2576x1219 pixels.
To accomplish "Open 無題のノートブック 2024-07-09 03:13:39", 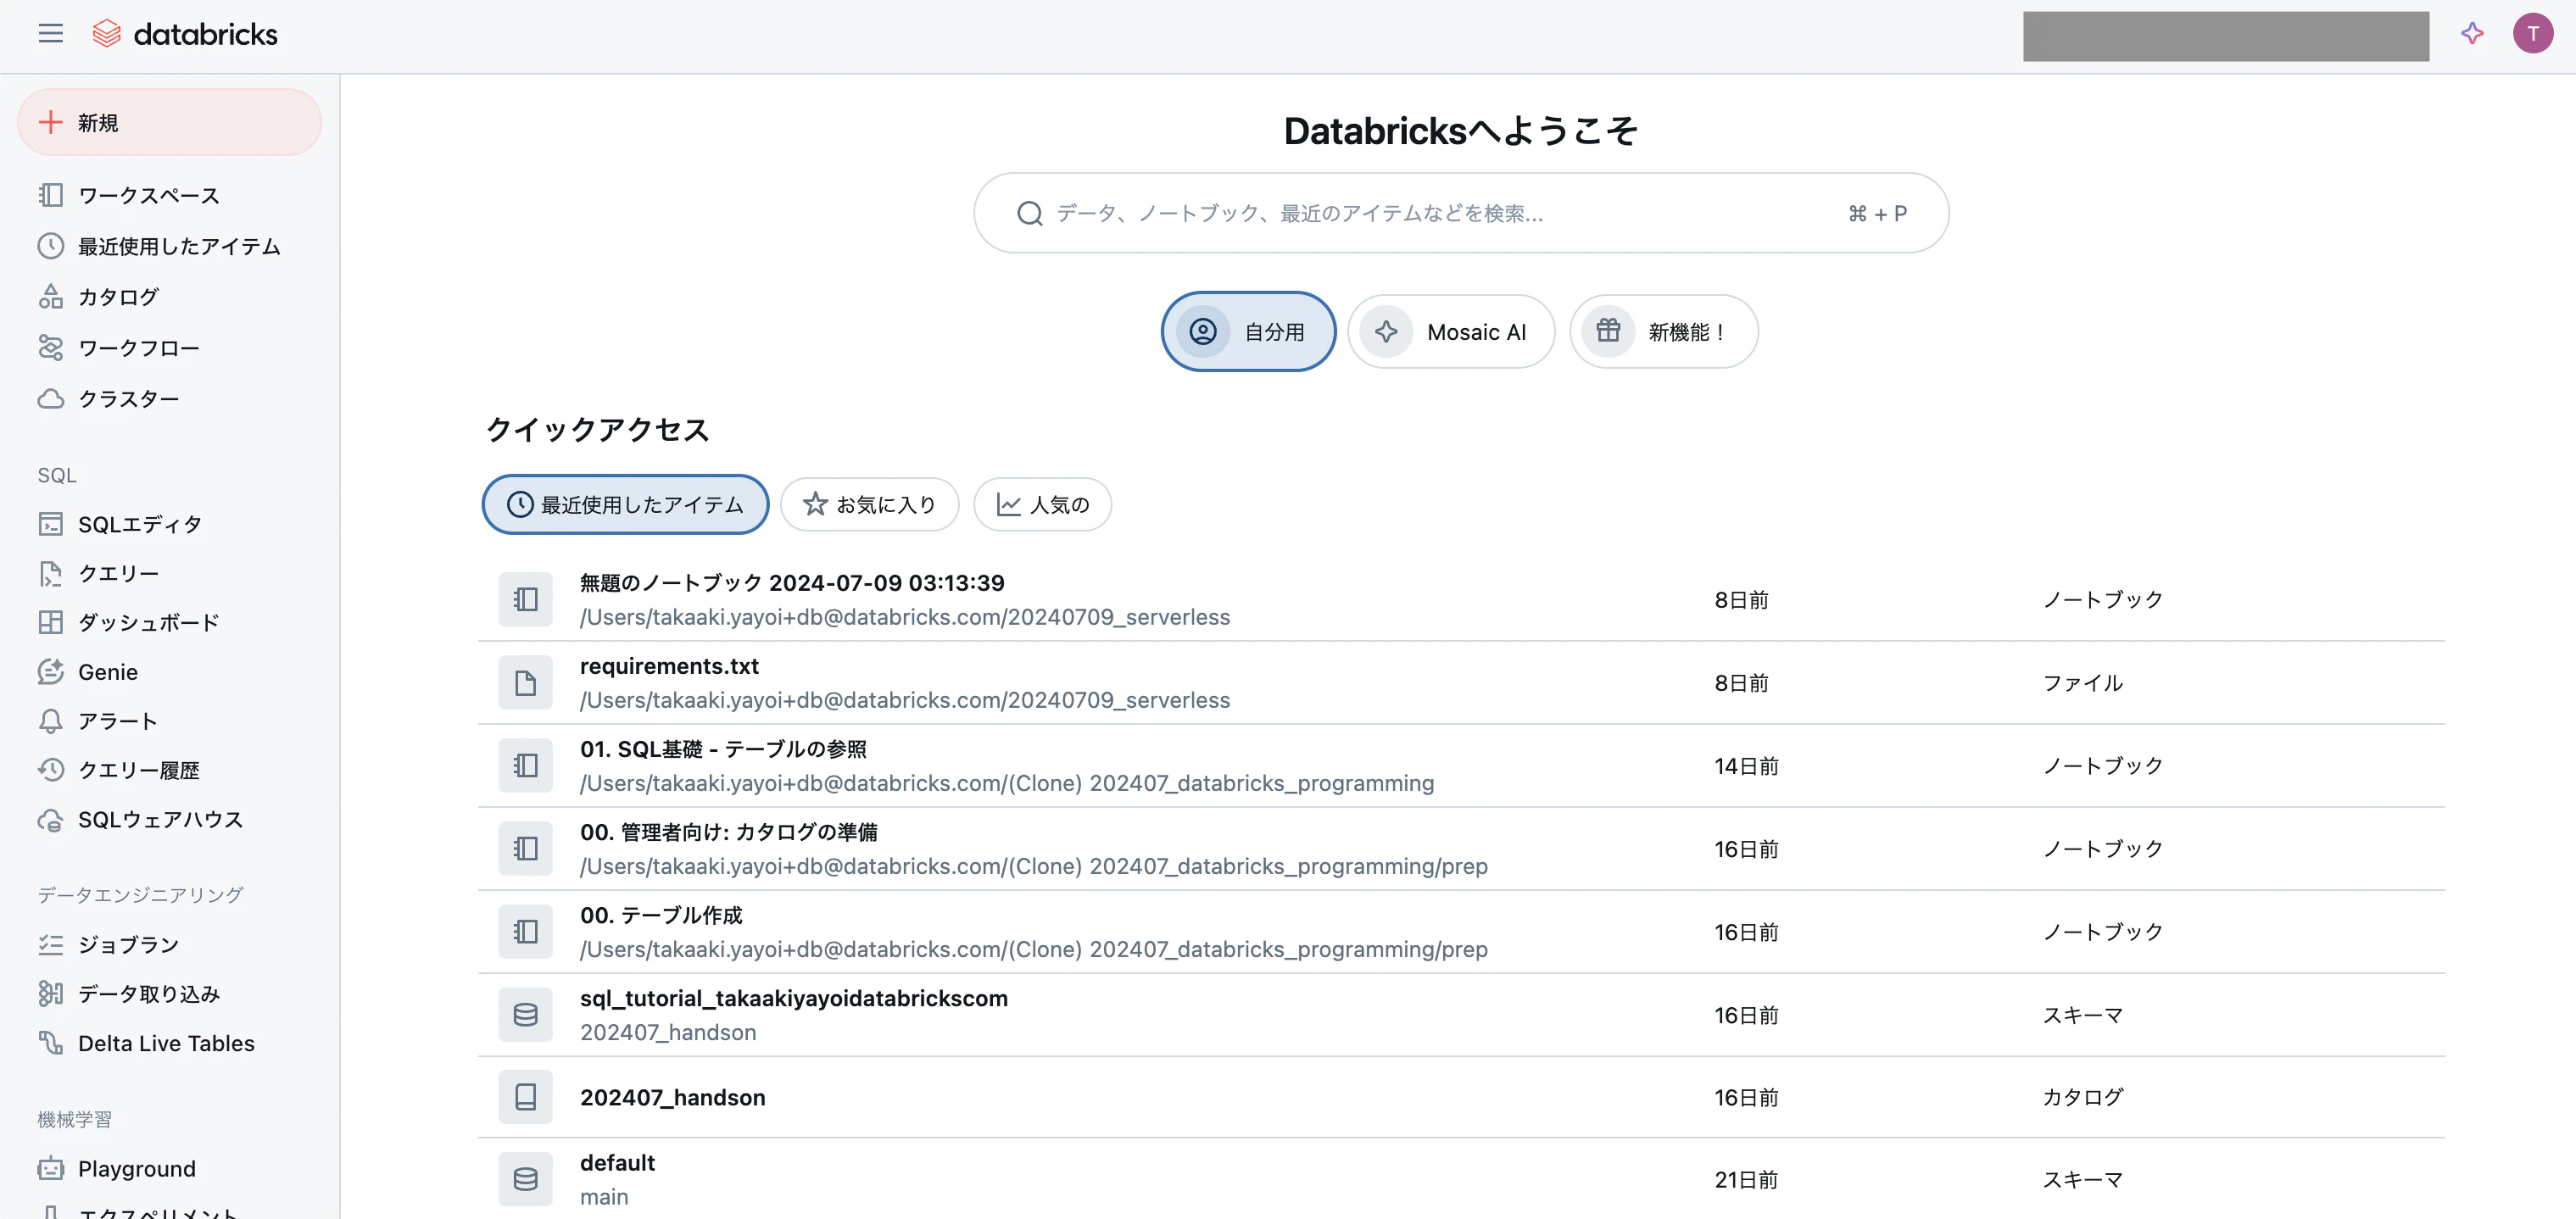I will pyautogui.click(x=792, y=582).
